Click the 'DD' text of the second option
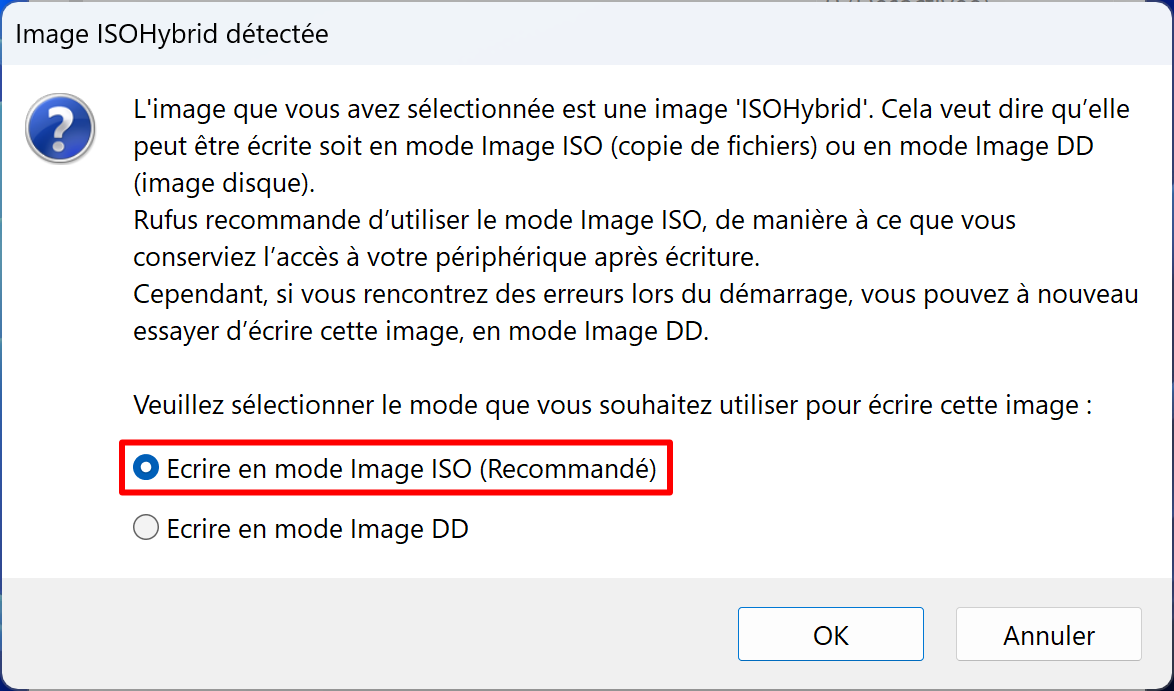 [450, 529]
